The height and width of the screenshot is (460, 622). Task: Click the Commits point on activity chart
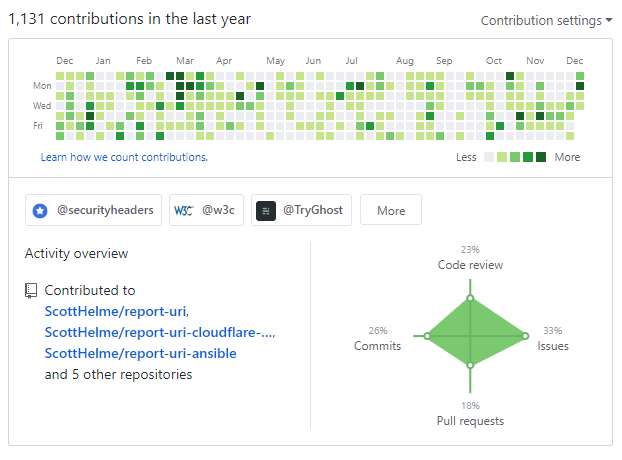pyautogui.click(x=427, y=336)
